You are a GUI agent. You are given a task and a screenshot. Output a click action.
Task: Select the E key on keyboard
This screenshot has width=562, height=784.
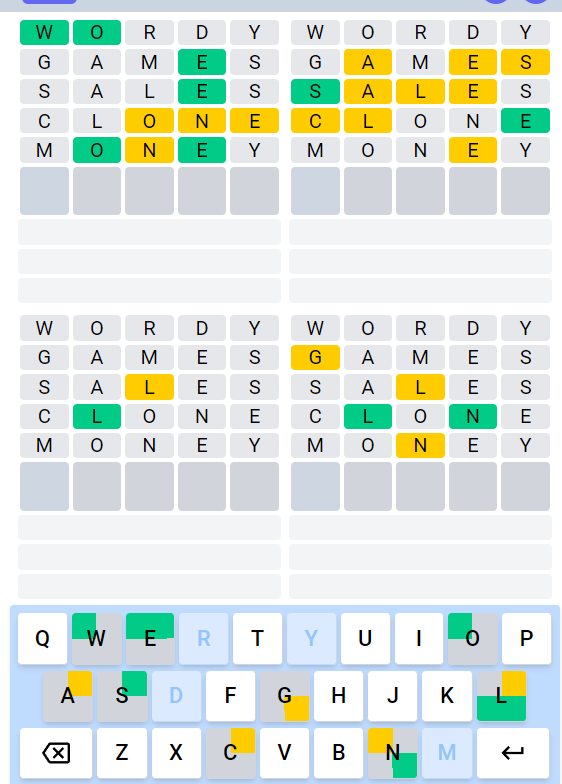tap(150, 638)
